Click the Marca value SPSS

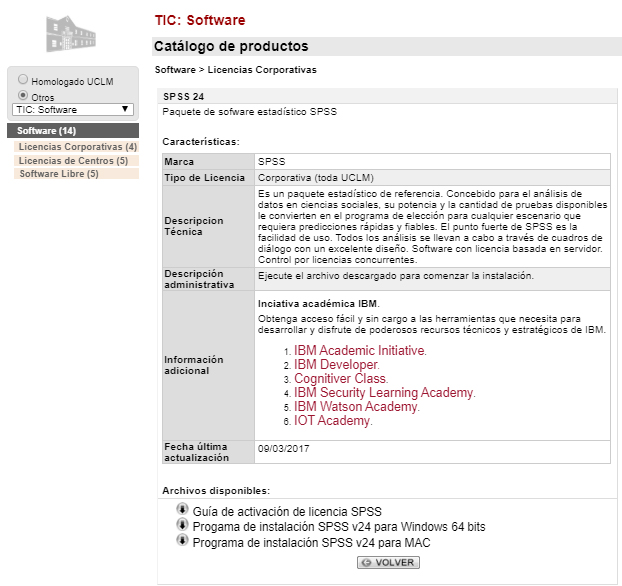271,161
